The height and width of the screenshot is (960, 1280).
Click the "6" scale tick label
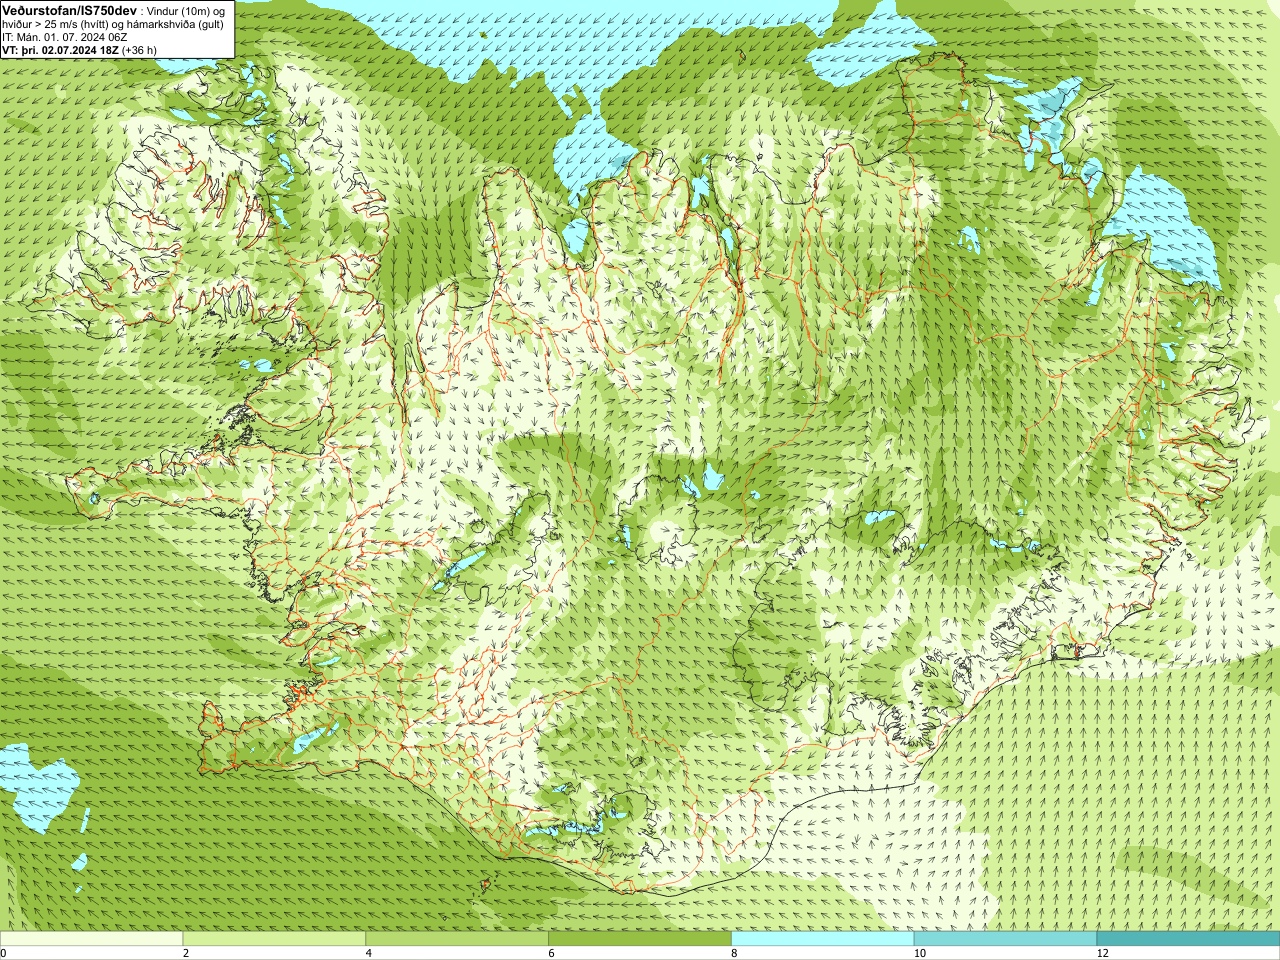(552, 953)
